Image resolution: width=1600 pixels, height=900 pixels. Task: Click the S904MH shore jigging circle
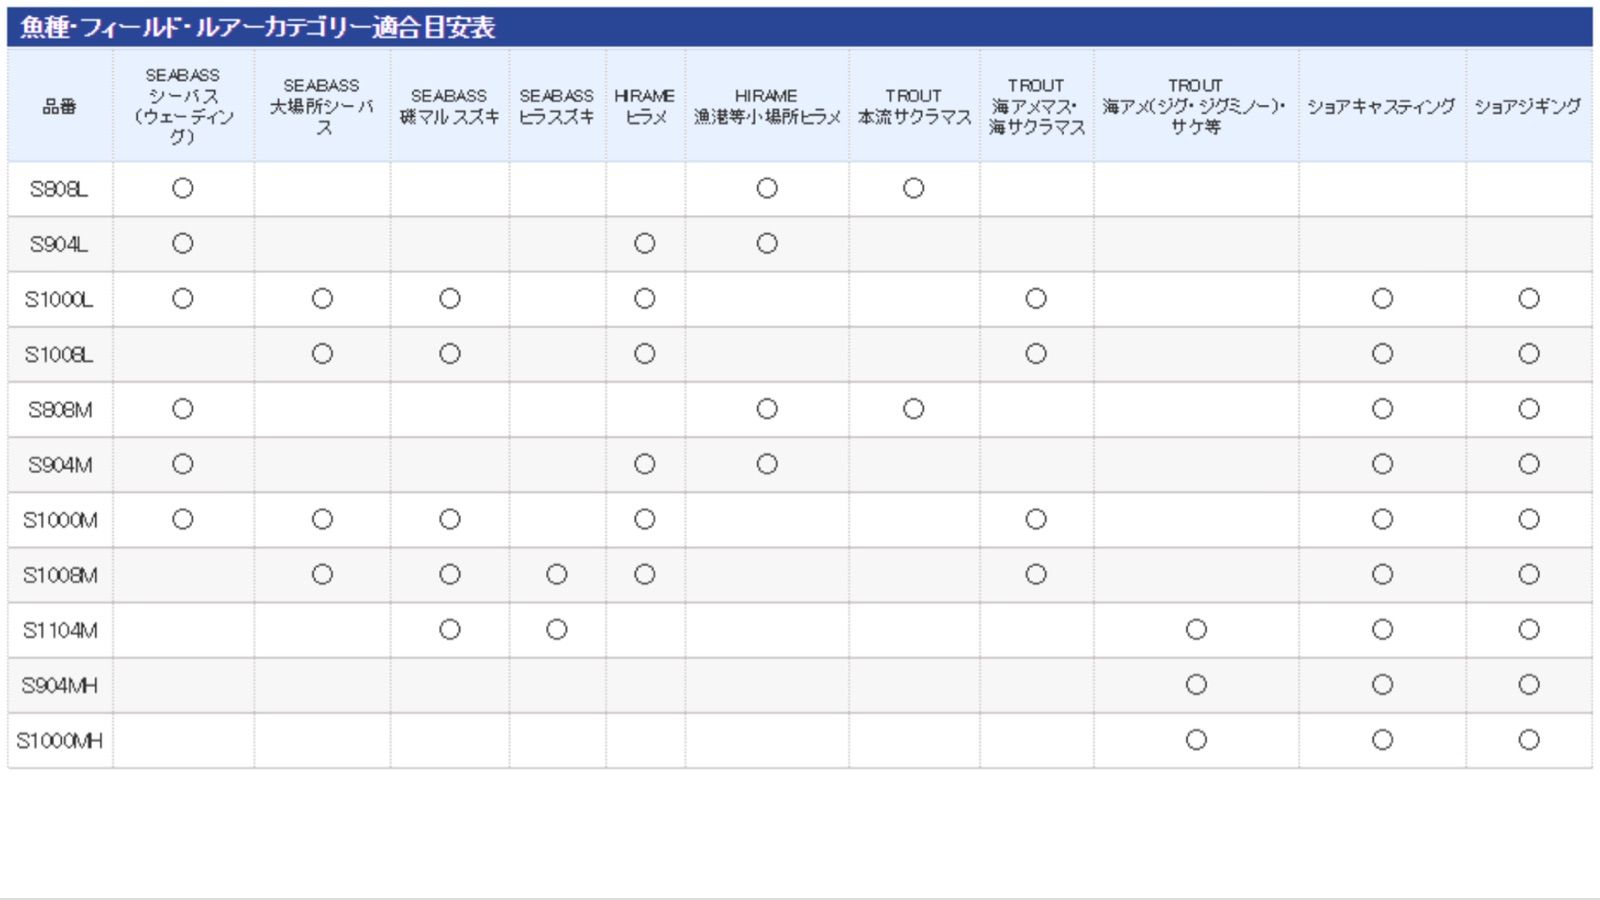point(1528,684)
